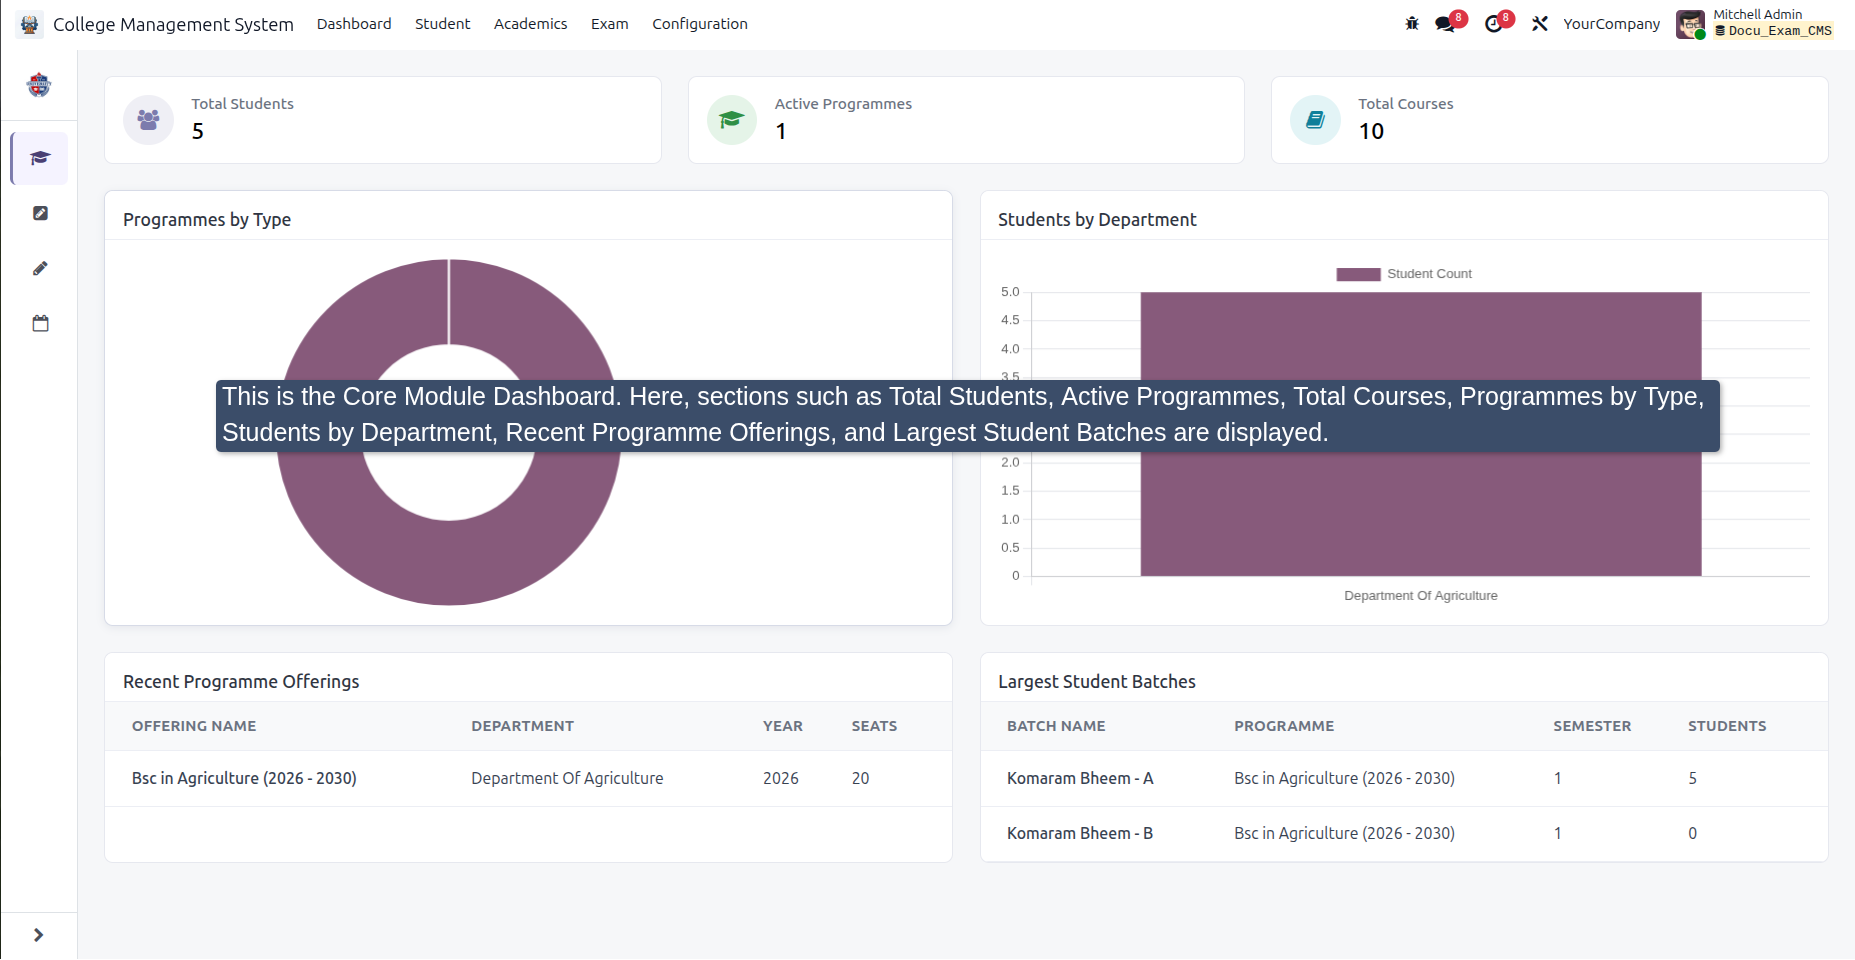This screenshot has width=1855, height=960.
Task: Click the college logo in sidebar
Action: 39,85
